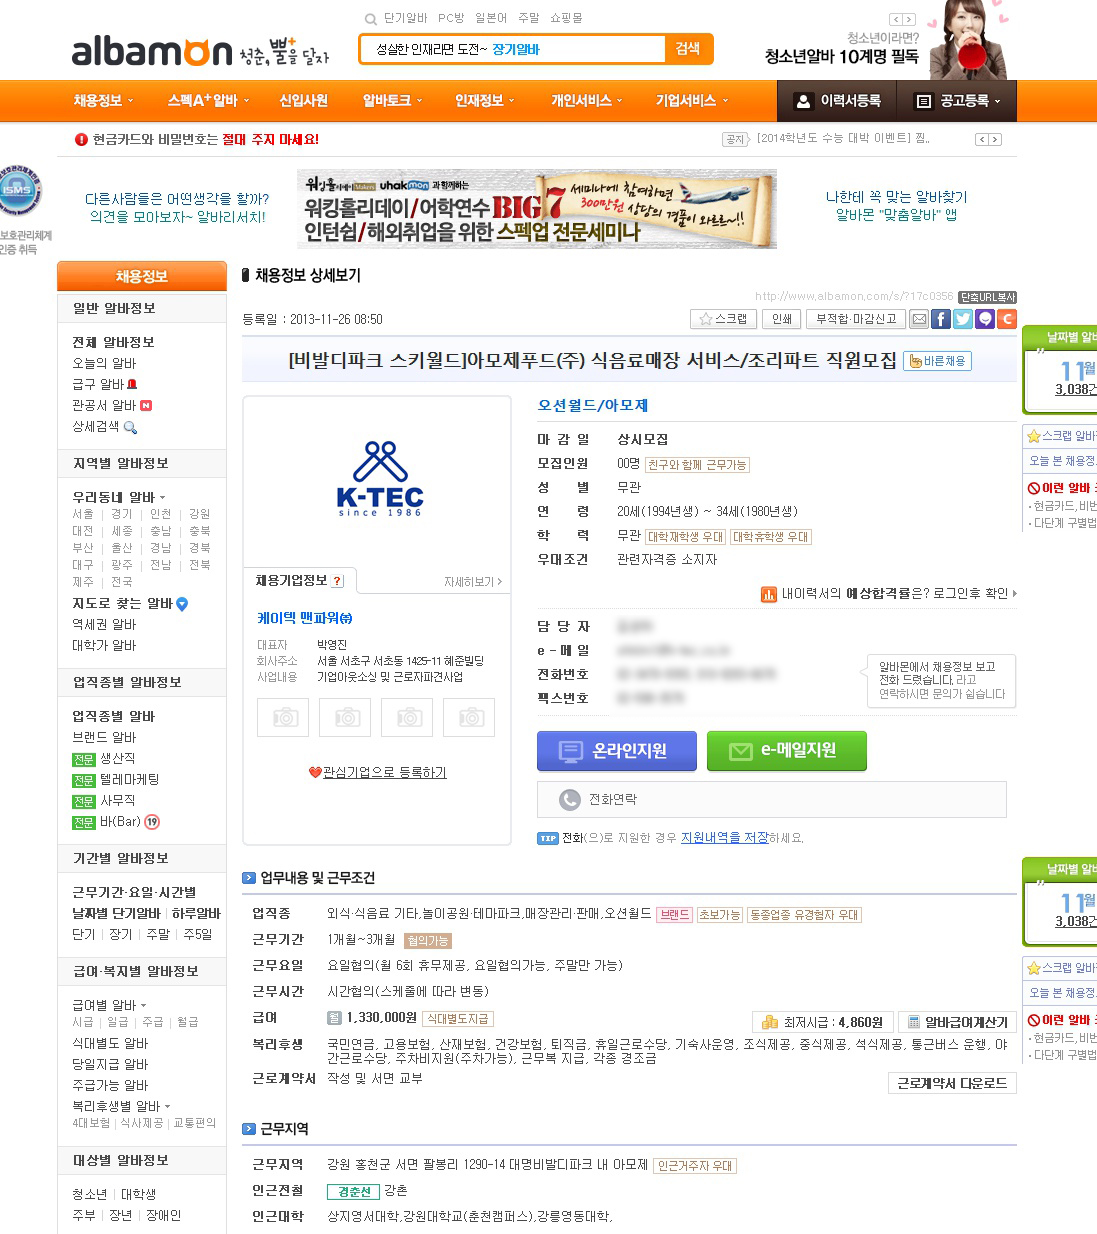Click magnifier icon beside 상세검색
Image resolution: width=1097 pixels, height=1234 pixels.
[x=130, y=427]
